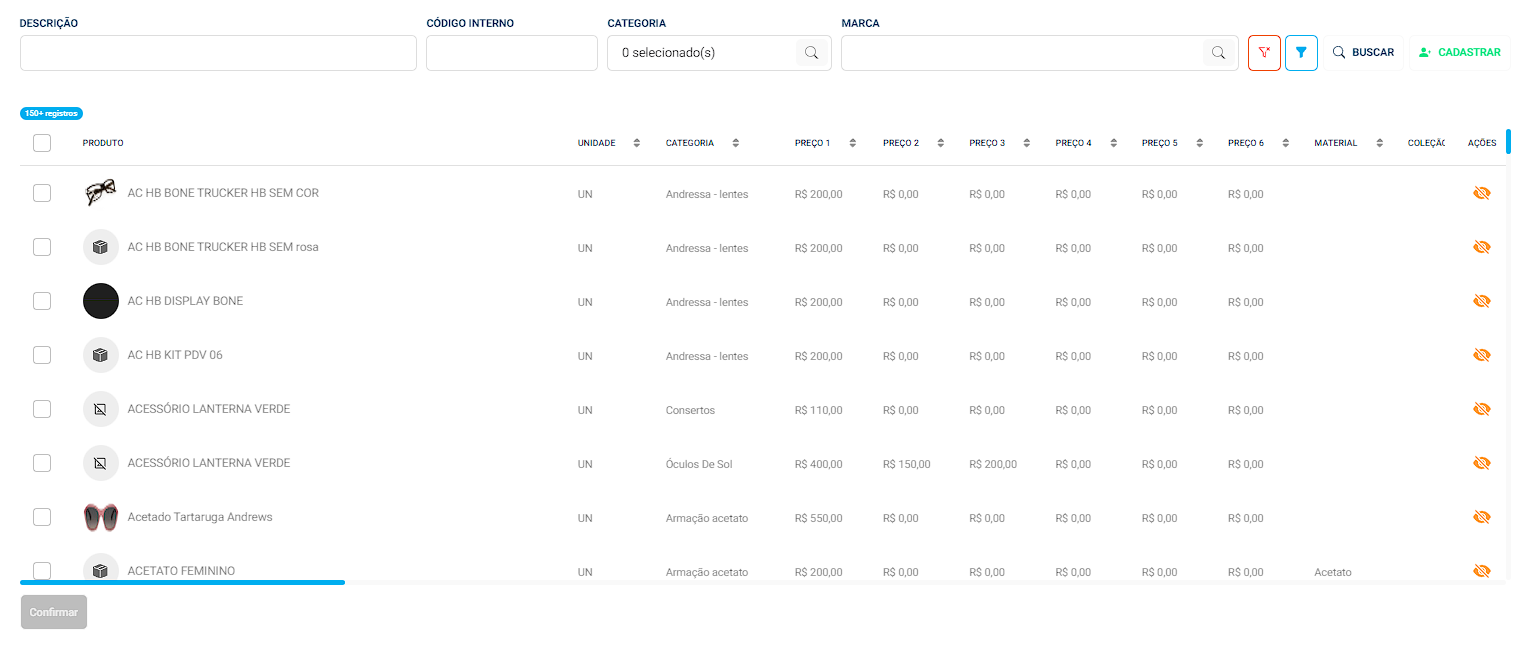Click the blue horizontal scrollbar under the table
The image size is (1530, 646).
(182, 582)
